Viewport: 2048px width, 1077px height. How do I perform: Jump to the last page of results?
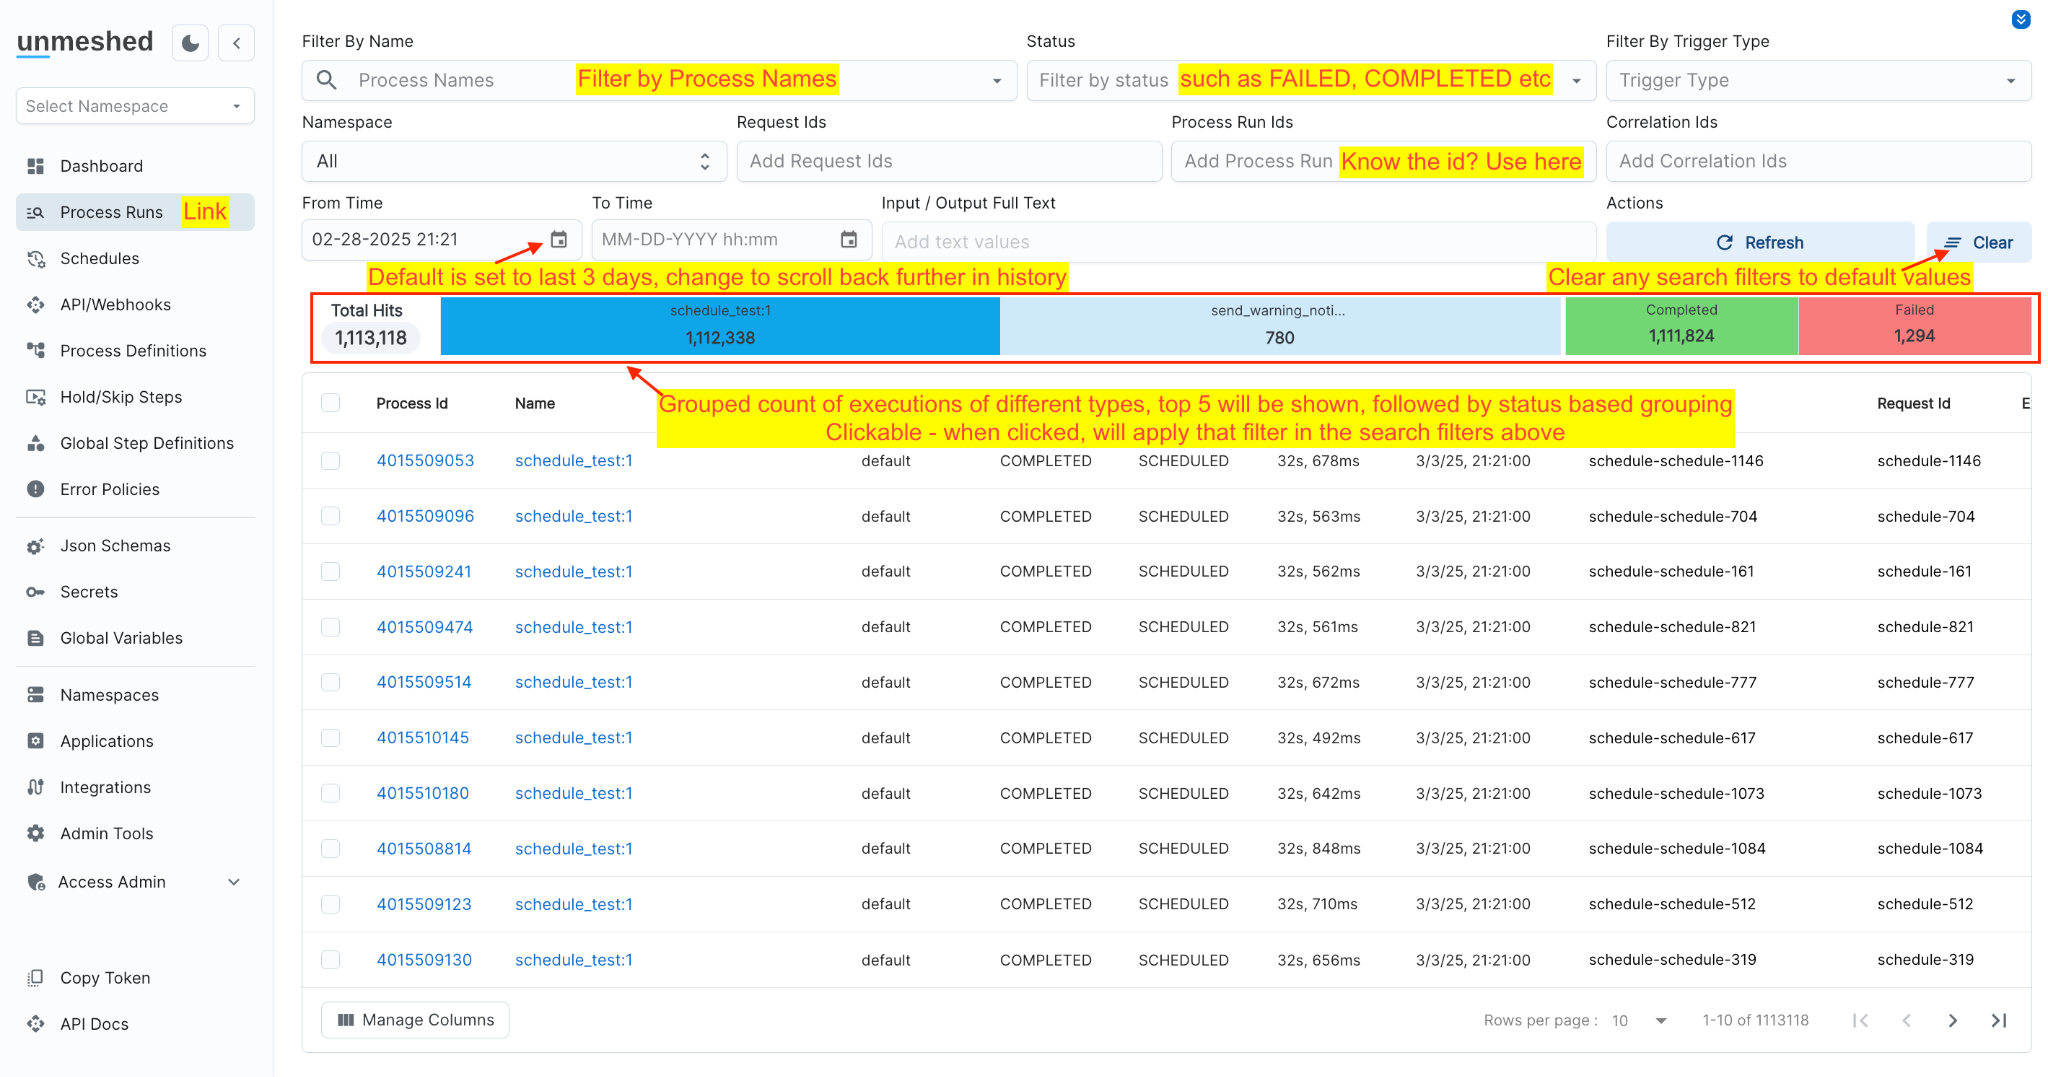point(1998,1020)
